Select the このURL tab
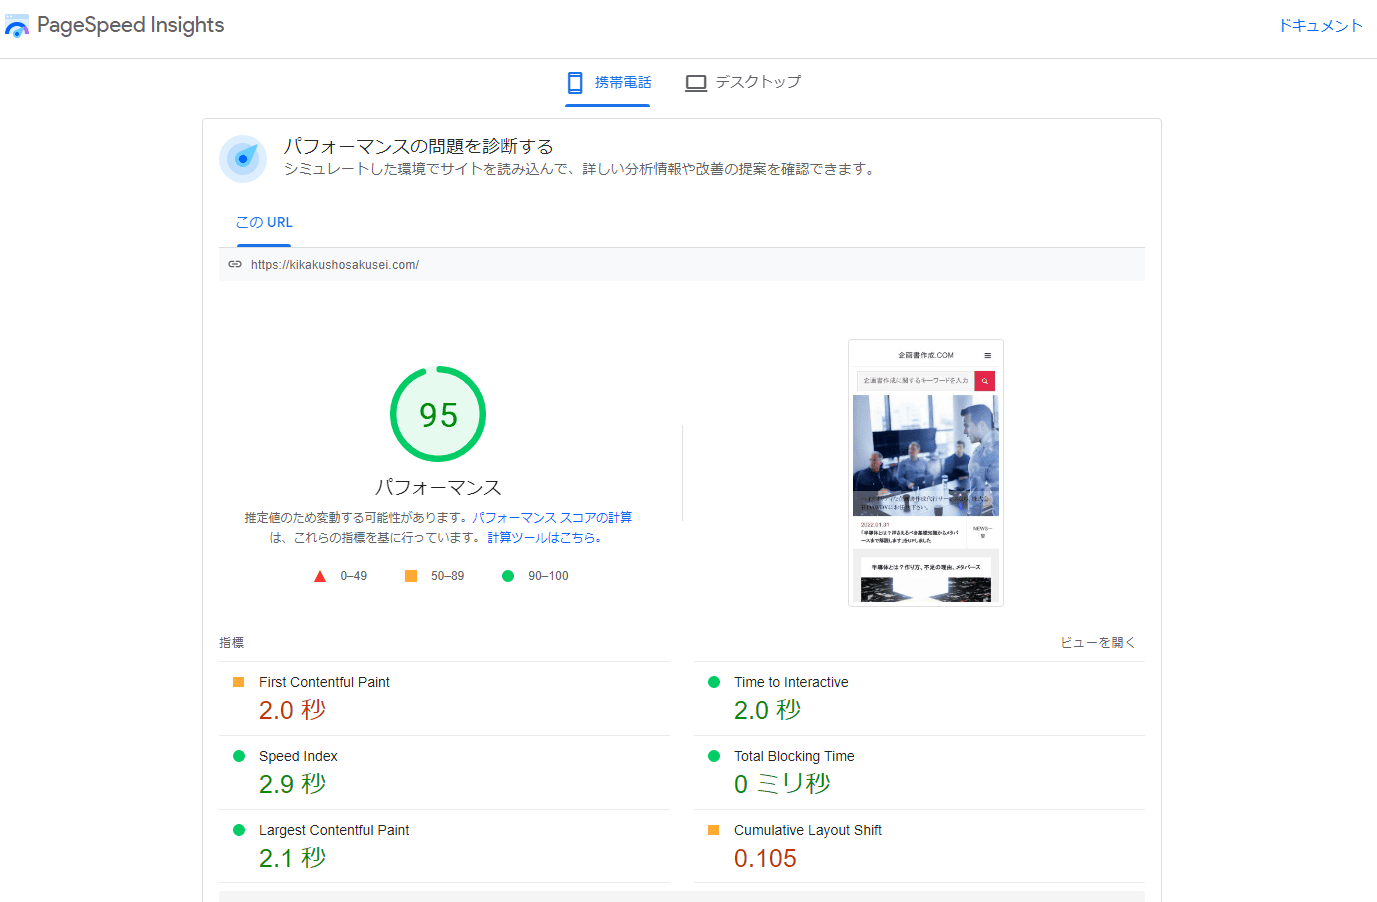Image resolution: width=1377 pixels, height=902 pixels. coord(263,222)
